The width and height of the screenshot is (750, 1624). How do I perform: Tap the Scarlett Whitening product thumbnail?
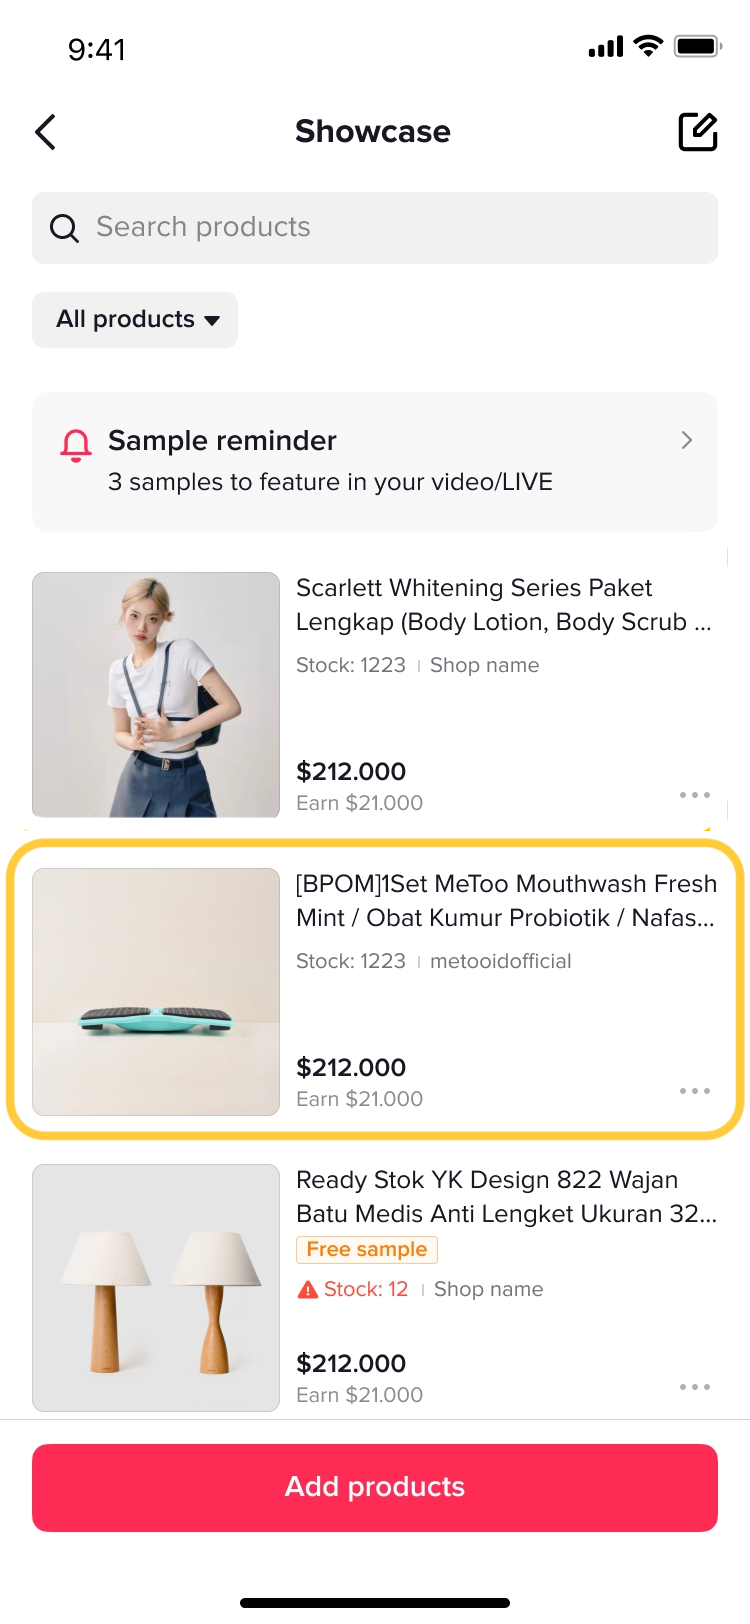tap(156, 695)
